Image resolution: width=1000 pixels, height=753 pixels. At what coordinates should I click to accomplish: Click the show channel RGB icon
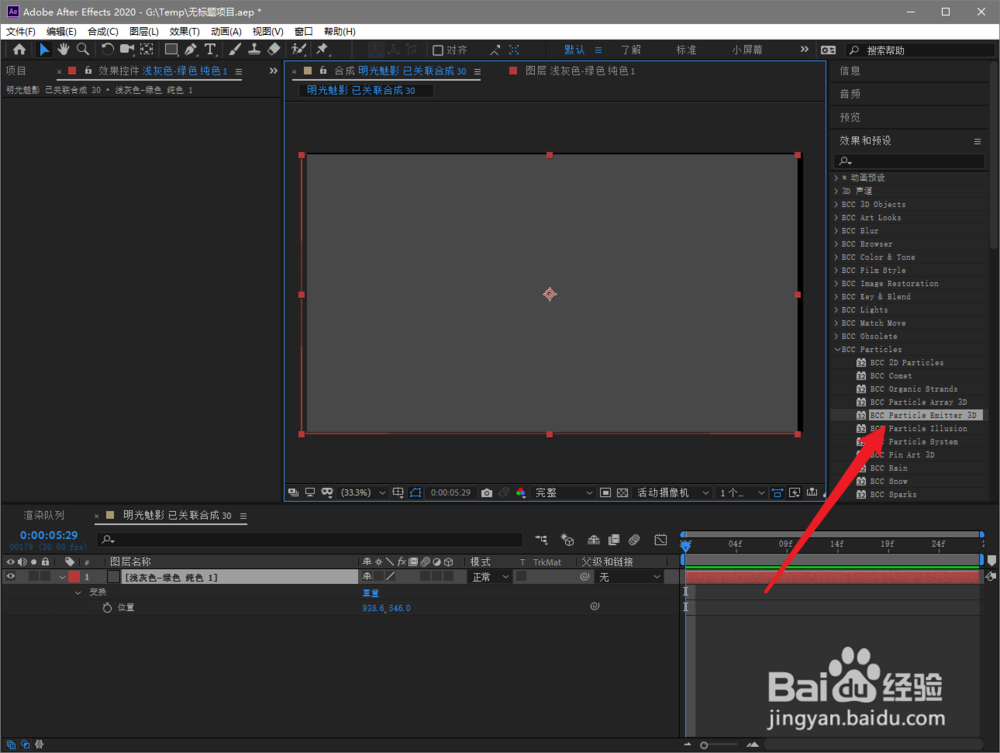pyautogui.click(x=520, y=493)
